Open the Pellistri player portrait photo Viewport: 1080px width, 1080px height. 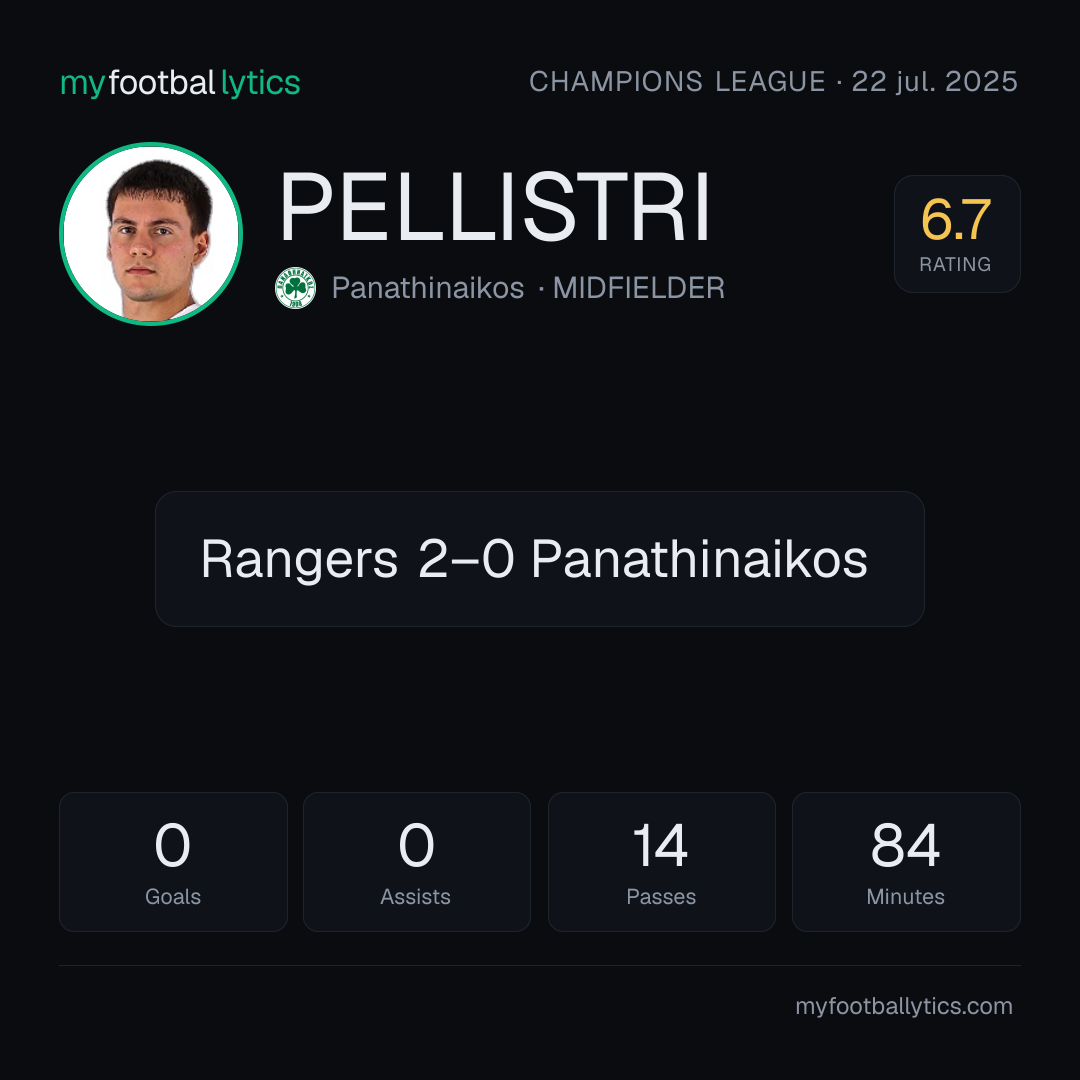tap(151, 233)
